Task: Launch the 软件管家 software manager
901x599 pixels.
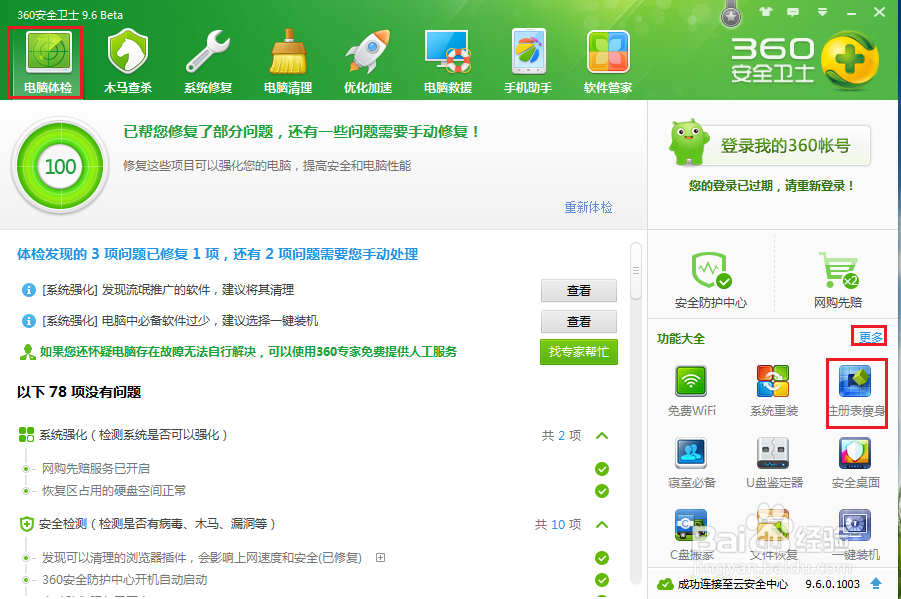Action: [x=608, y=58]
